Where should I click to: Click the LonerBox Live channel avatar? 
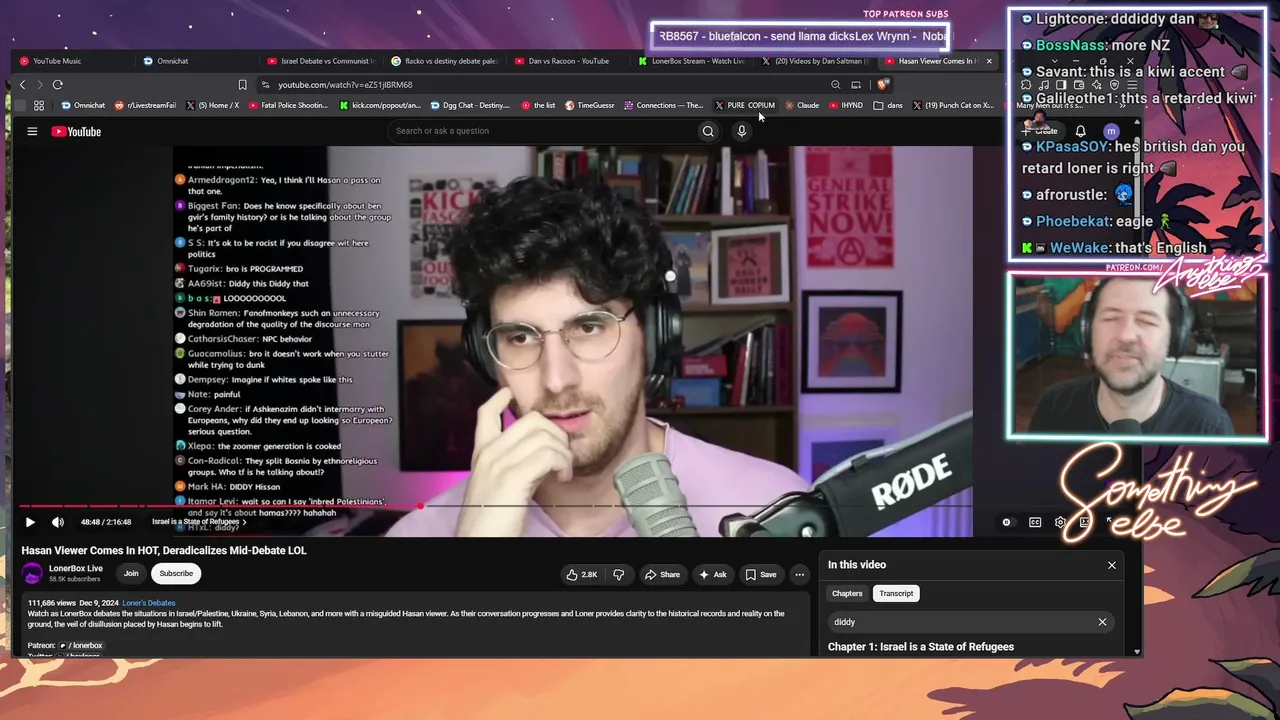click(x=33, y=573)
